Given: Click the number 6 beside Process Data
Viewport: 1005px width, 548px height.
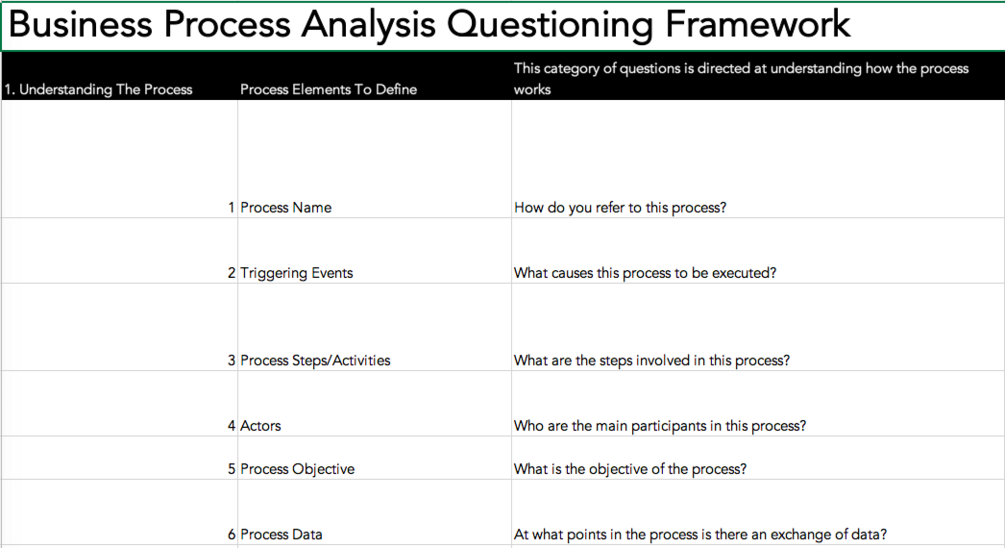Looking at the screenshot, I should (231, 534).
